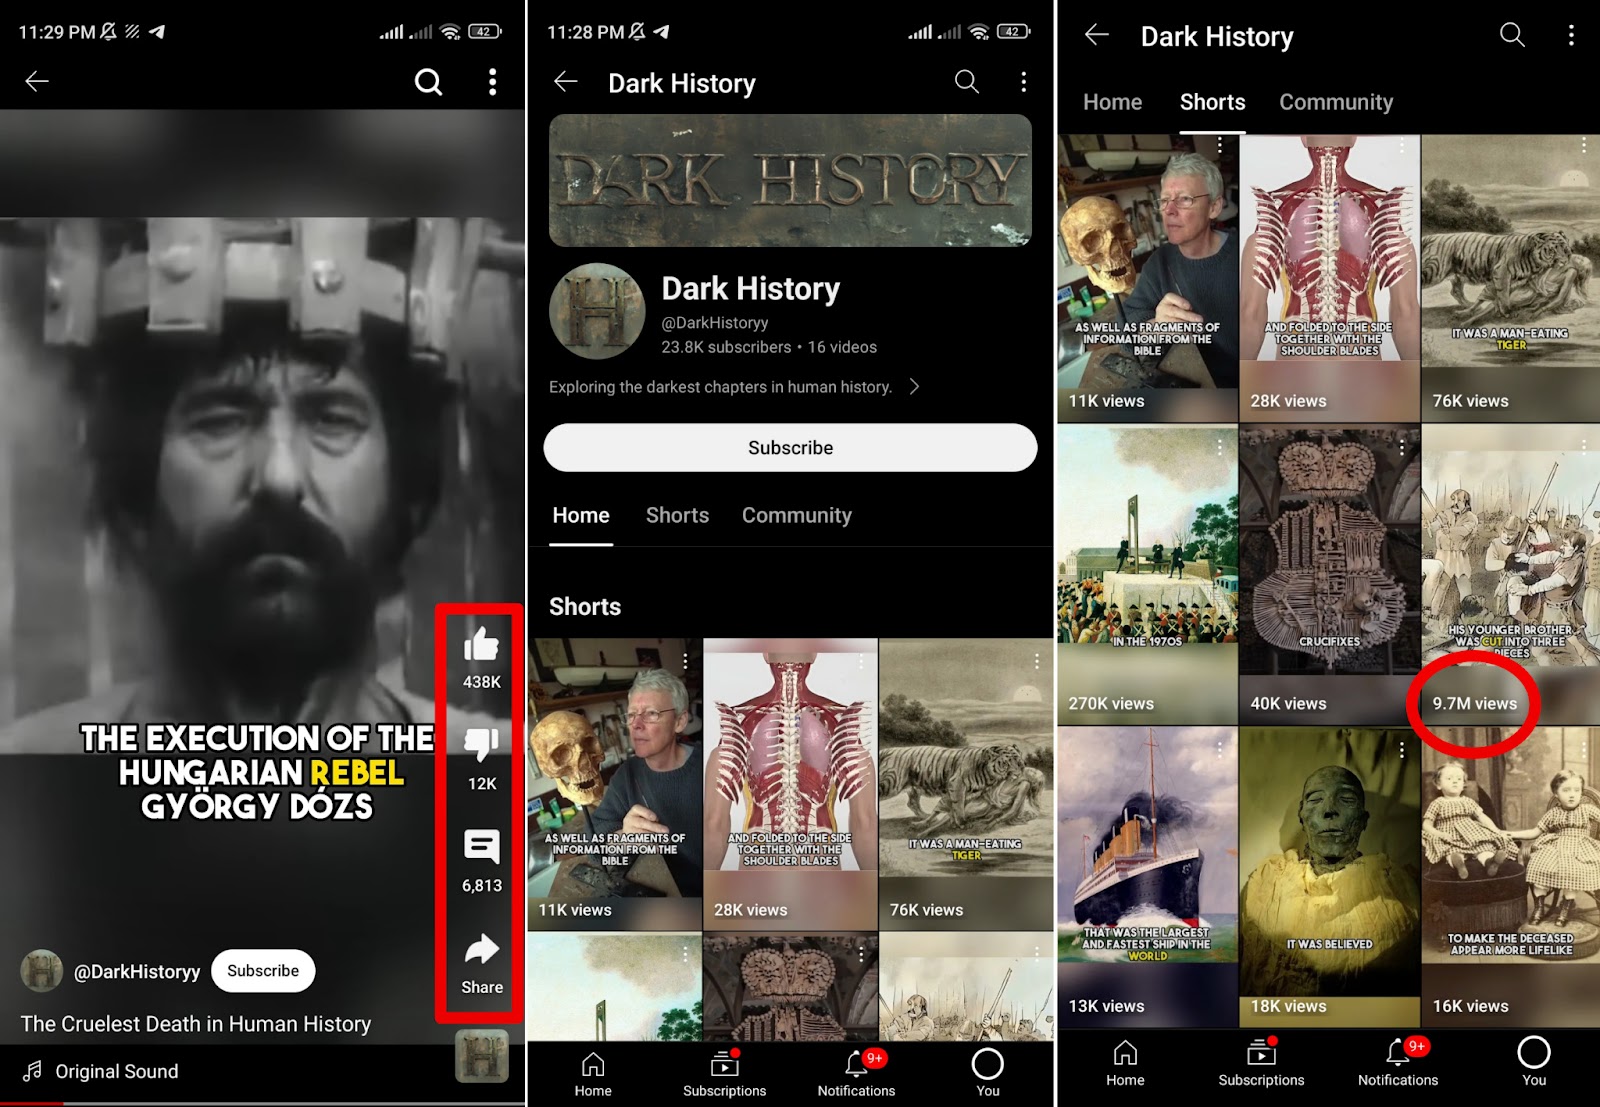Open @DarkHistoryy channel handle link

click(137, 971)
